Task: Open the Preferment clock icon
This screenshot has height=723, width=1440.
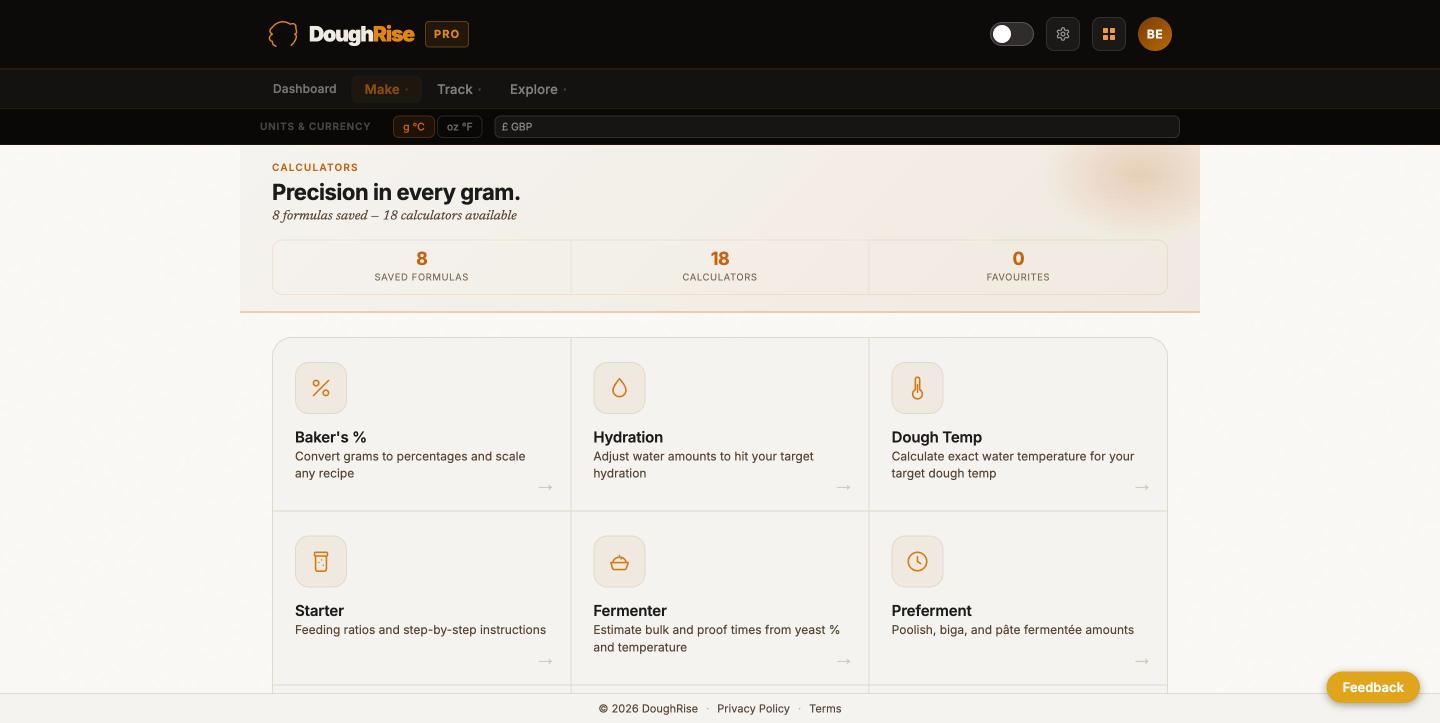Action: tap(917, 561)
